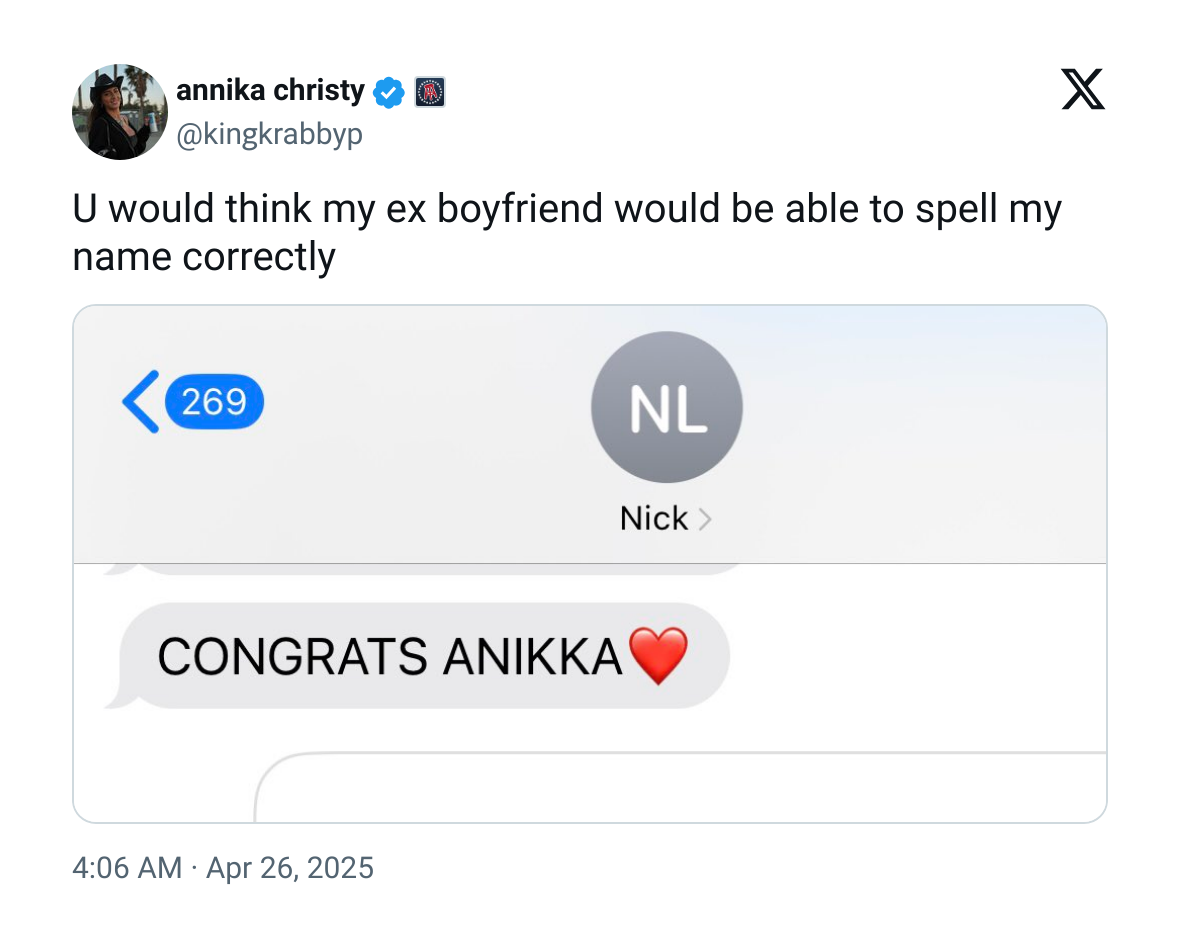Click the blank area right of the CONGRATS bubble
The height and width of the screenshot is (952, 1180).
[x=910, y=657]
